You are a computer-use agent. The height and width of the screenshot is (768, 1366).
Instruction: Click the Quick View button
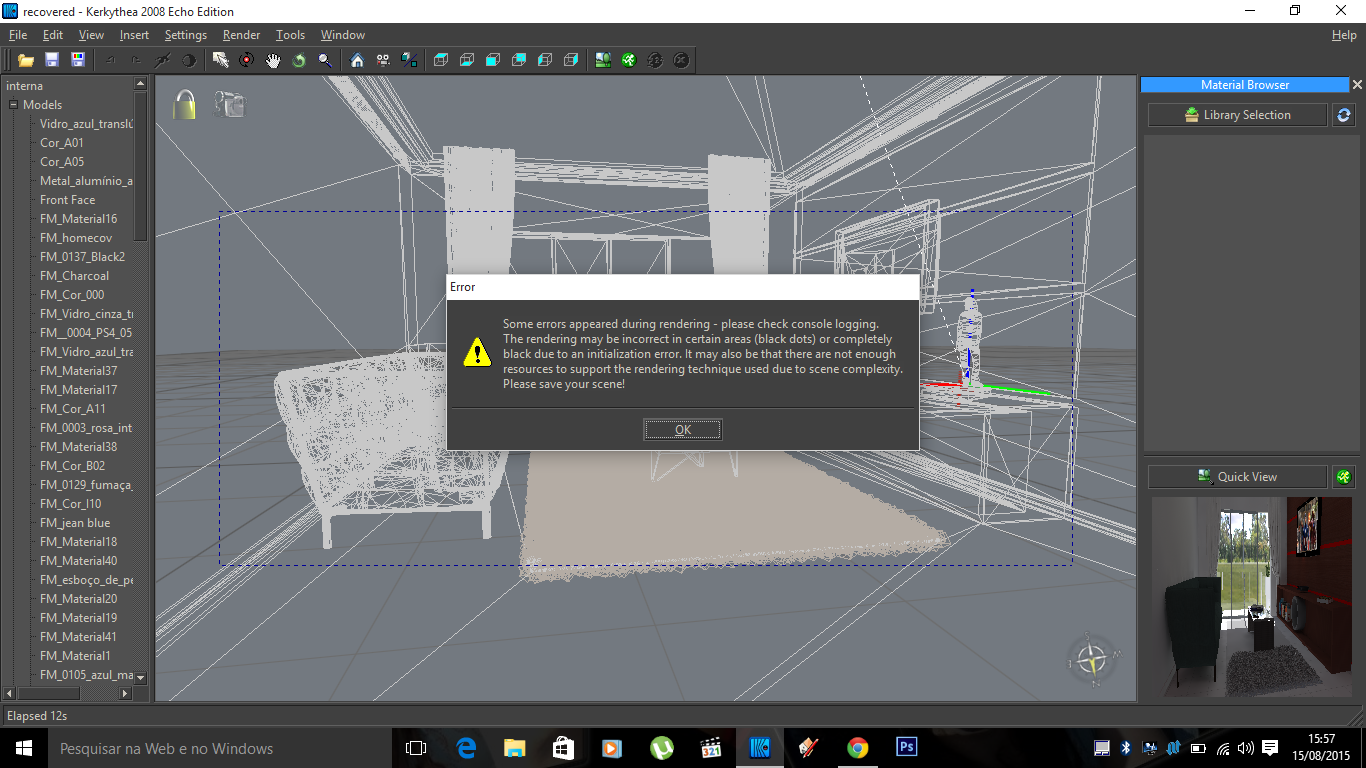(1237, 477)
